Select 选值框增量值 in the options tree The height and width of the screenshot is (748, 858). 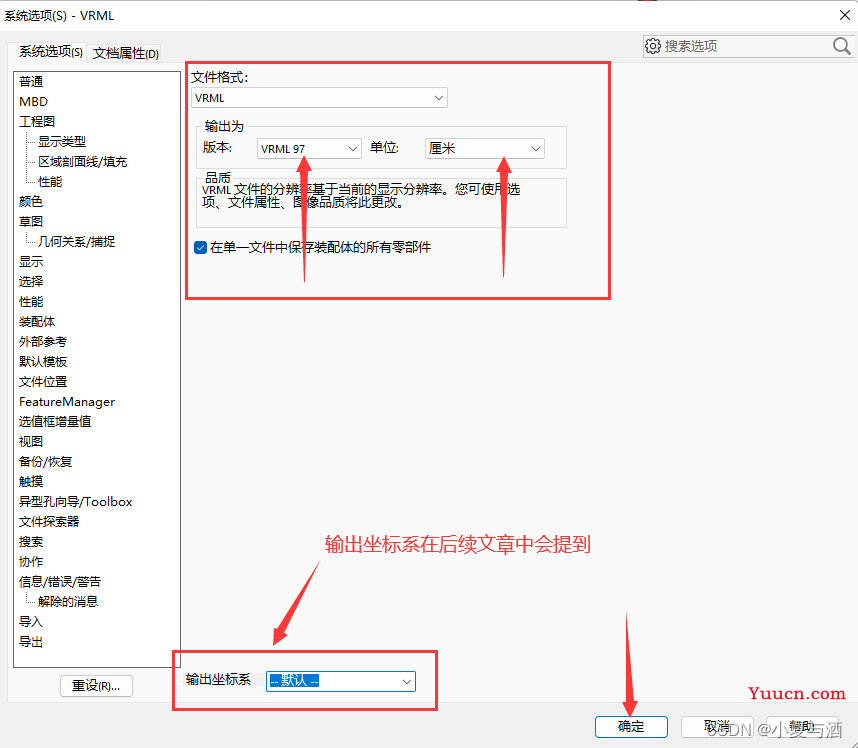click(x=55, y=422)
